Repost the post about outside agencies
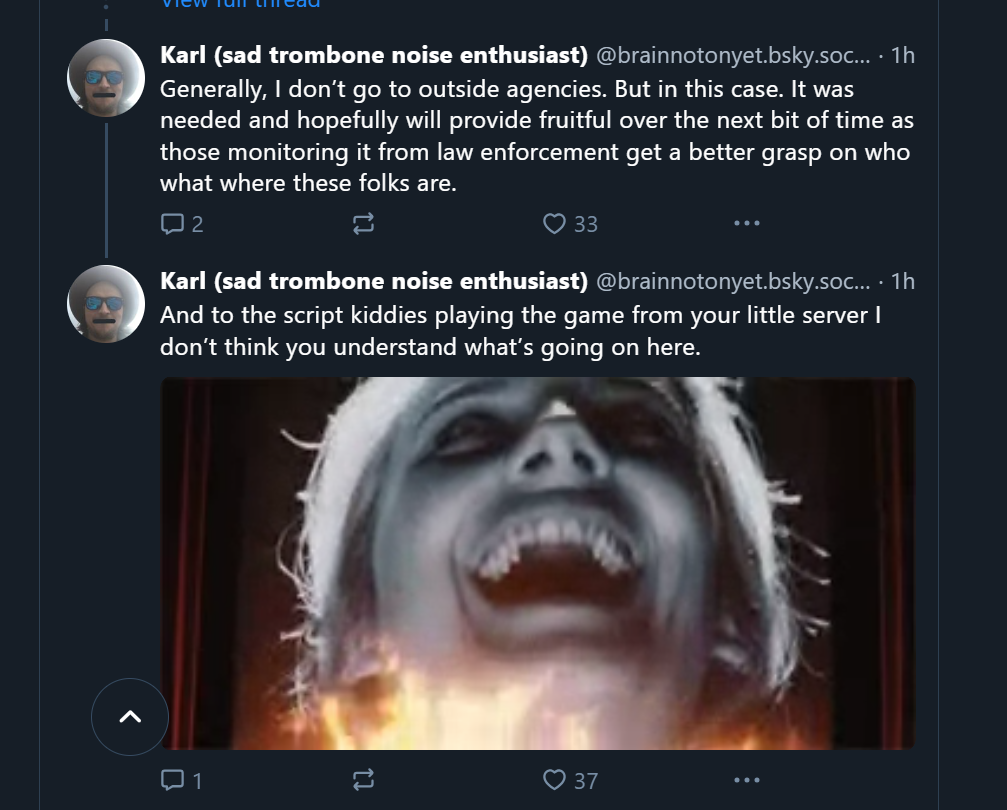 pos(363,224)
